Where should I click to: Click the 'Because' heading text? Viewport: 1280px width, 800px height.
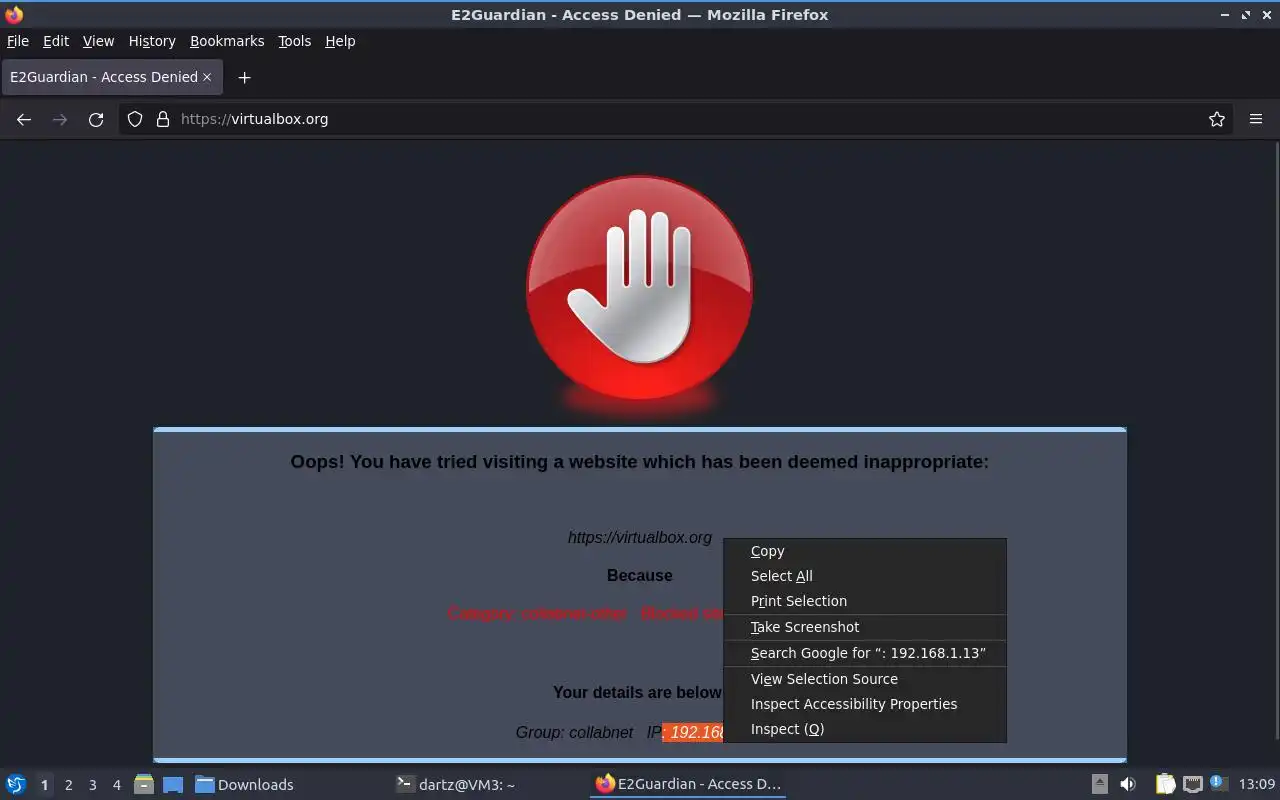tap(640, 575)
